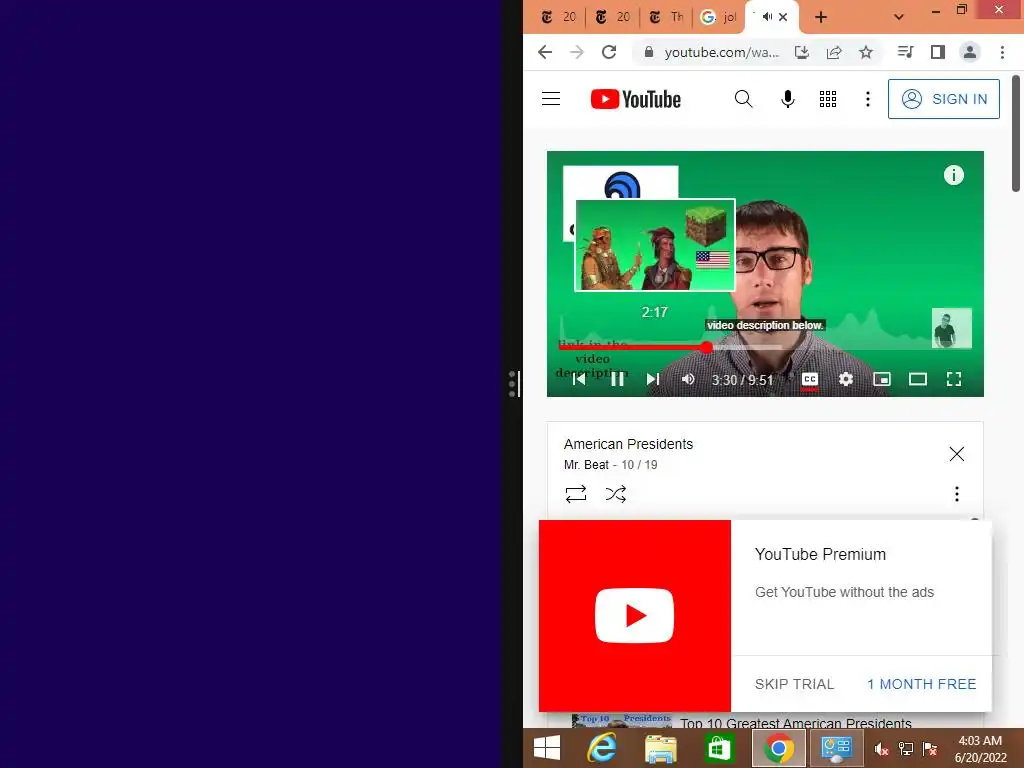Open Chrome media controls icon
The height and width of the screenshot is (768, 1024).
[x=905, y=52]
